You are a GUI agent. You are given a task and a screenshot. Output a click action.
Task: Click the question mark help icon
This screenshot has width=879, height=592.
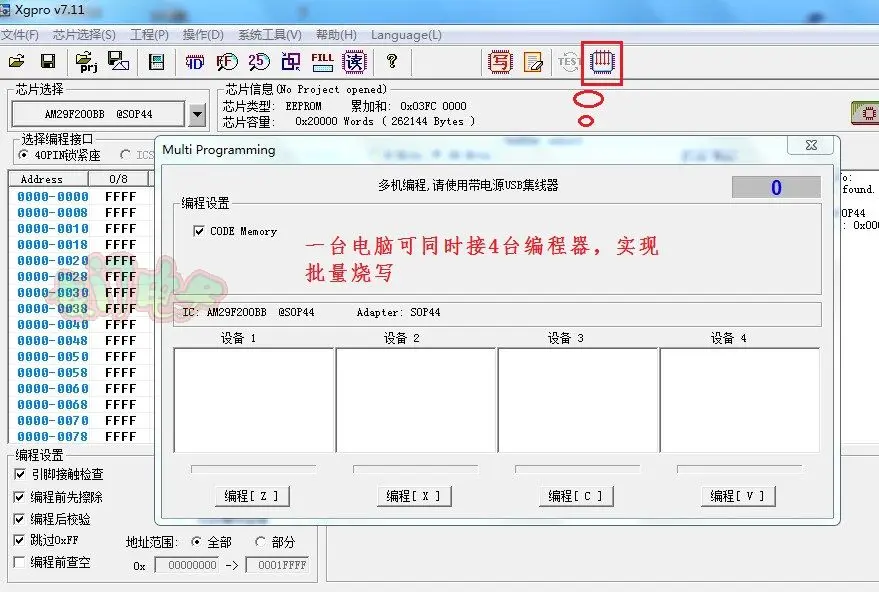click(x=392, y=61)
